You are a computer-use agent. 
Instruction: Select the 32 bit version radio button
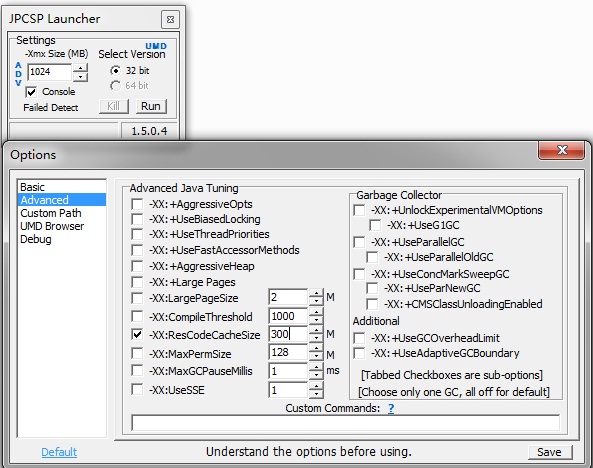(x=115, y=70)
